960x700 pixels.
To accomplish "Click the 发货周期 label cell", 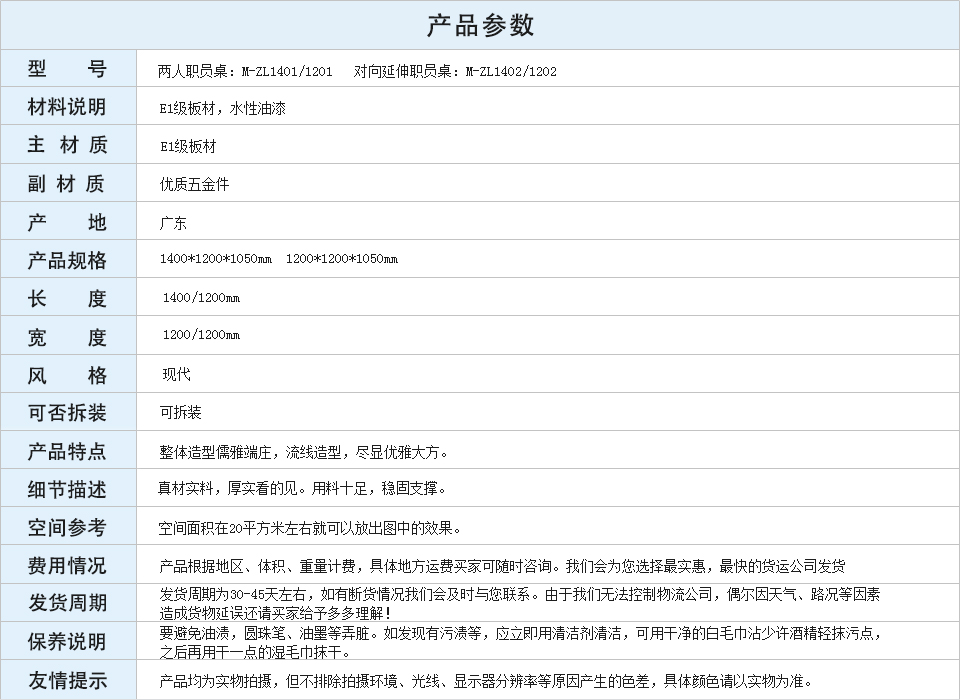I will [67, 604].
